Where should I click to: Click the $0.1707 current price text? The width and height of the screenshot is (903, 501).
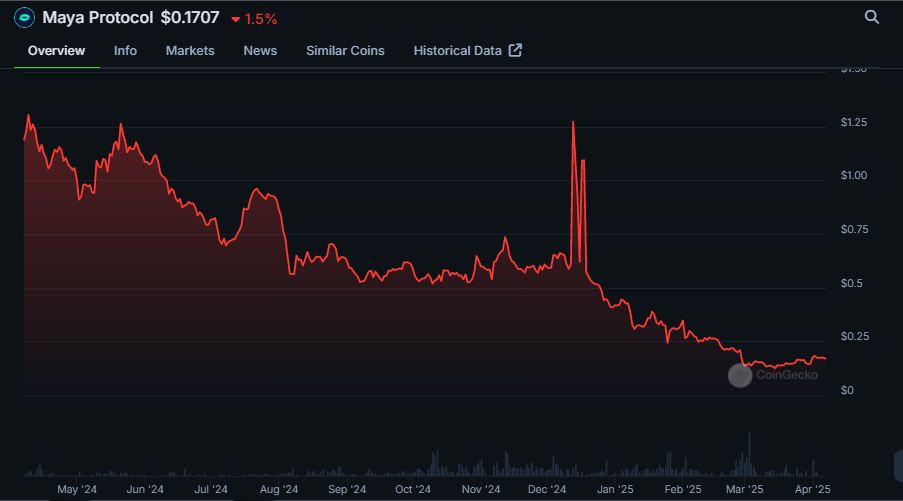point(190,18)
